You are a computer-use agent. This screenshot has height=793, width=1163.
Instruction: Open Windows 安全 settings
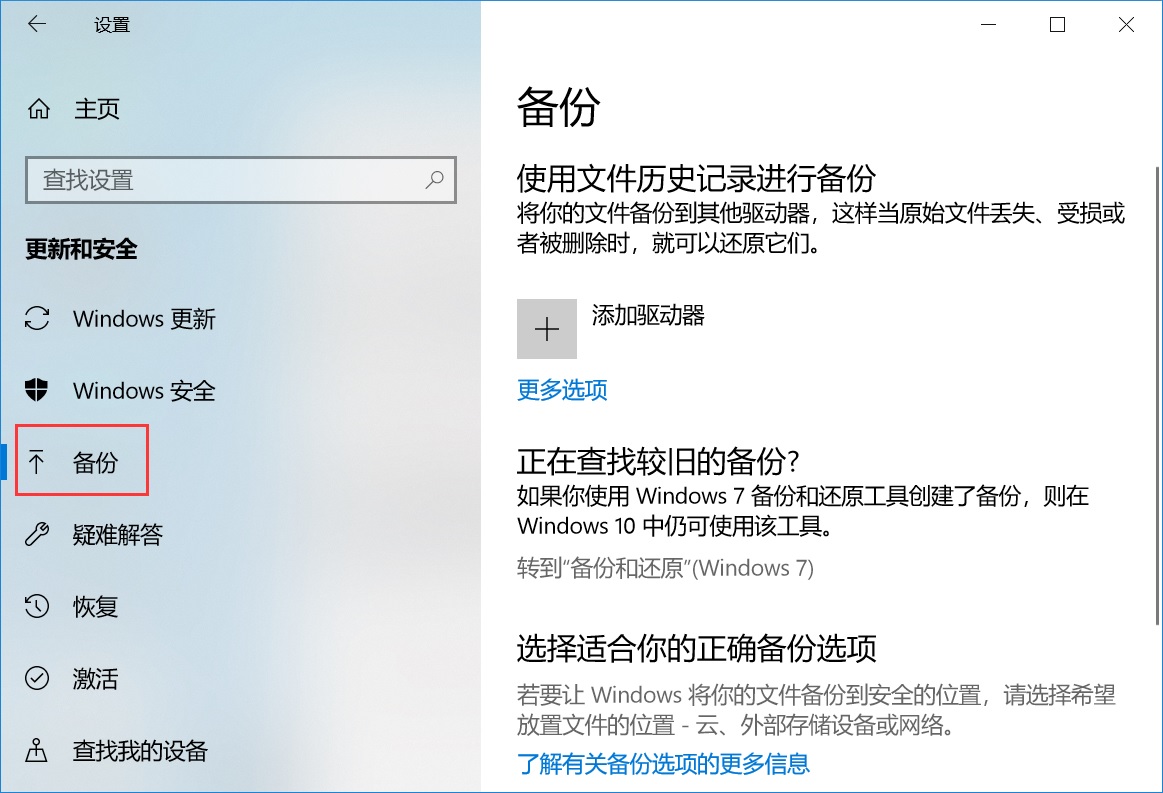point(143,391)
